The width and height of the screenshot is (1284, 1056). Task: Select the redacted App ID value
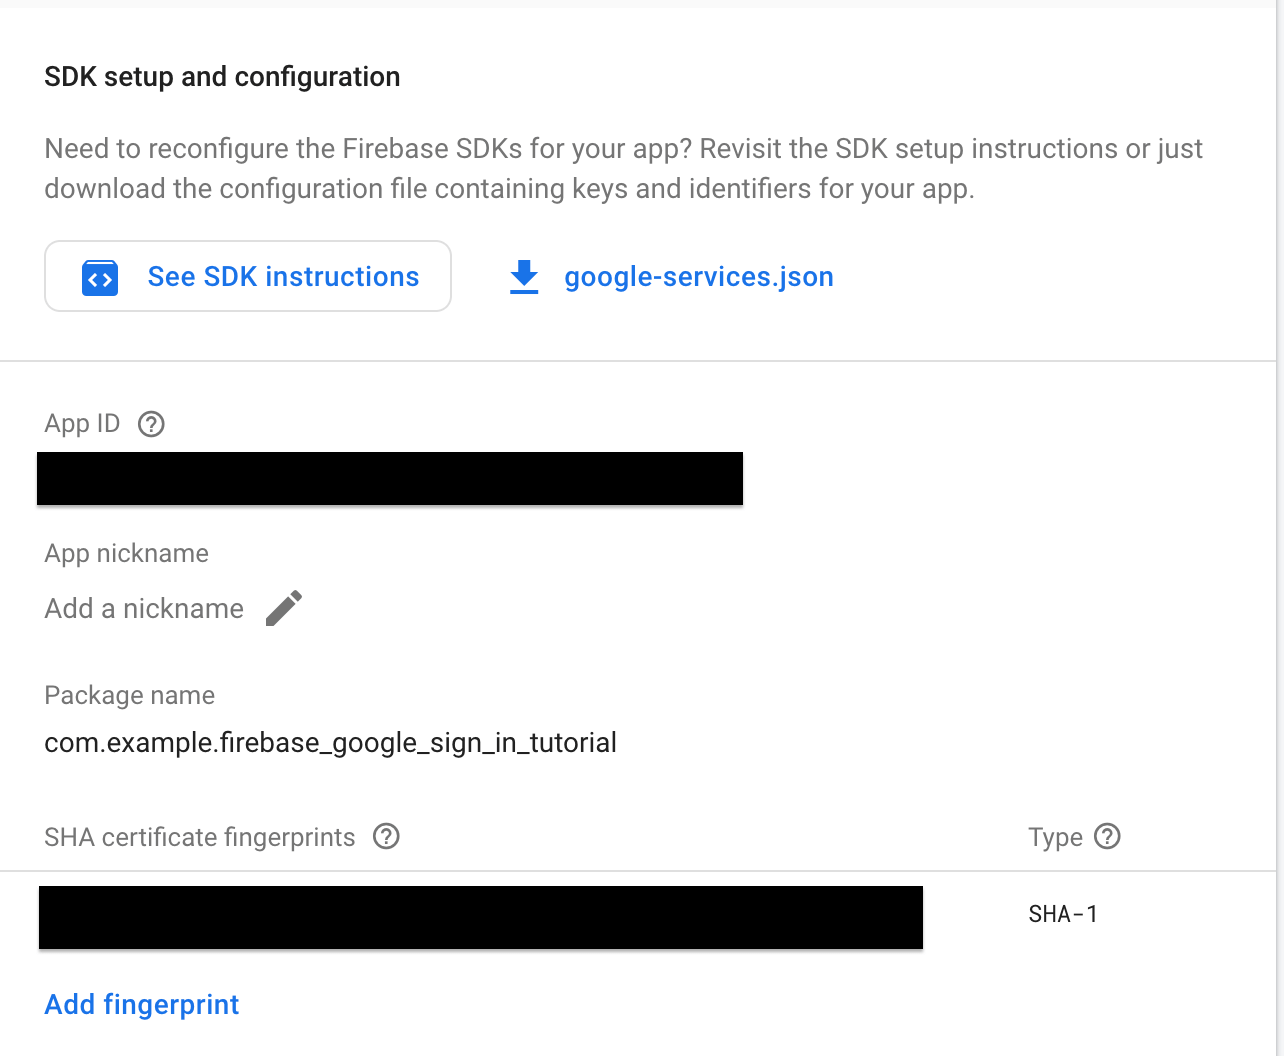pyautogui.click(x=390, y=478)
